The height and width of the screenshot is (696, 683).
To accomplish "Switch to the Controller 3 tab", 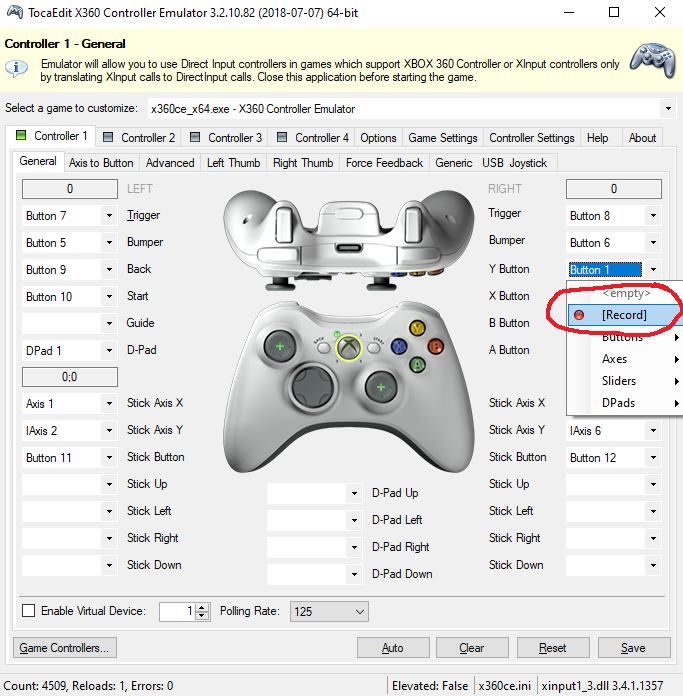I will 226,138.
